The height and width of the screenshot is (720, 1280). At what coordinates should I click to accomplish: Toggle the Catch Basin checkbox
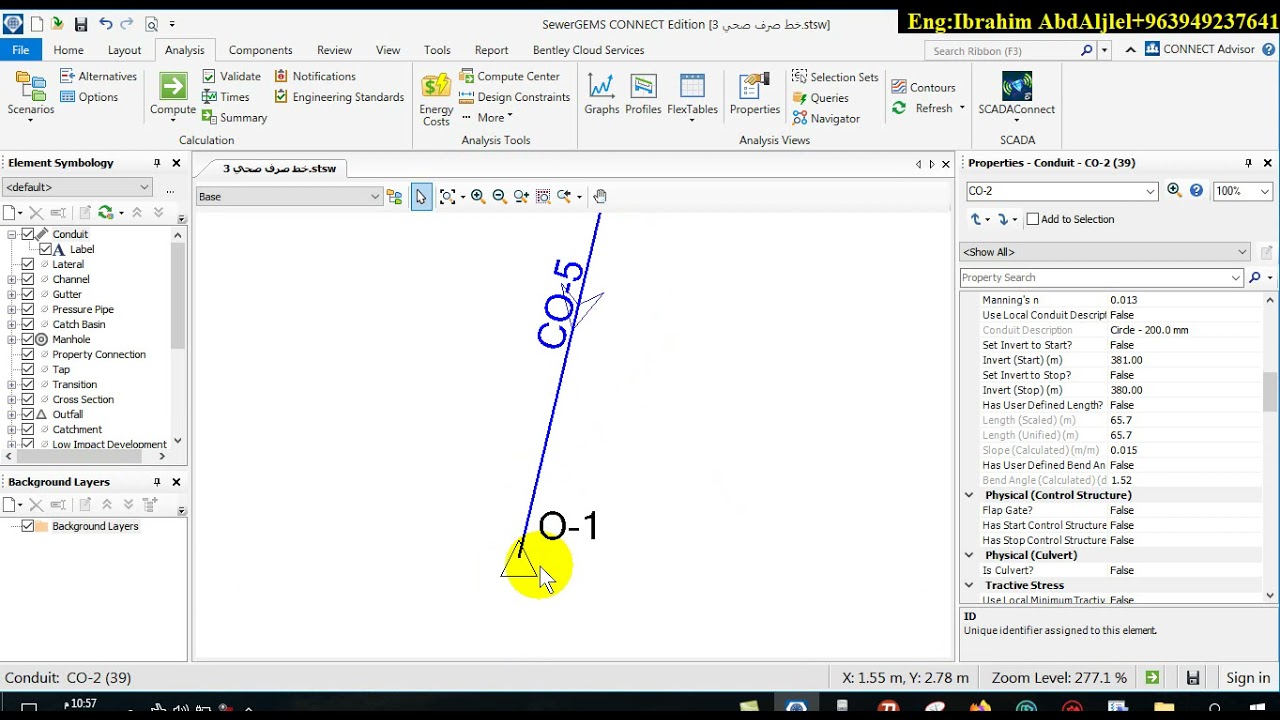(x=28, y=324)
